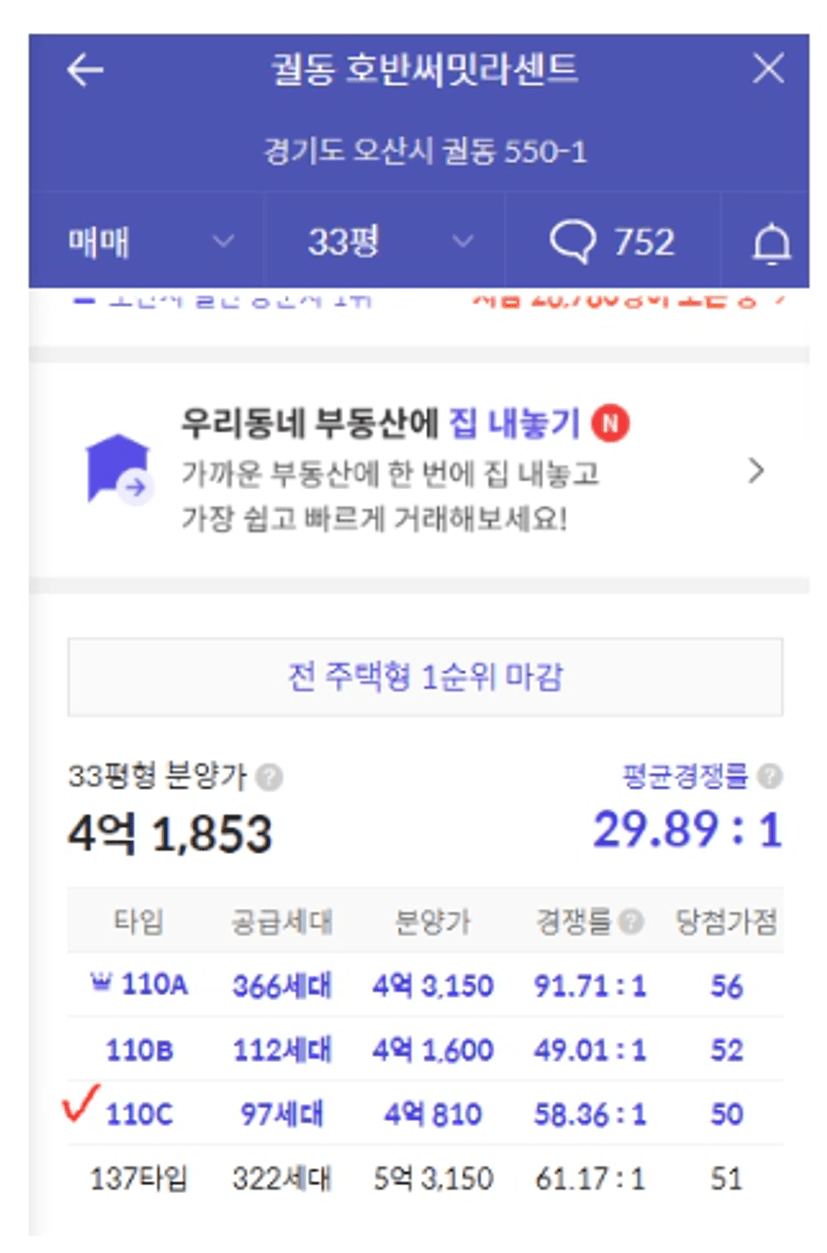Click the 97세대 supply cell
The width and height of the screenshot is (827, 1253).
coord(281,1114)
